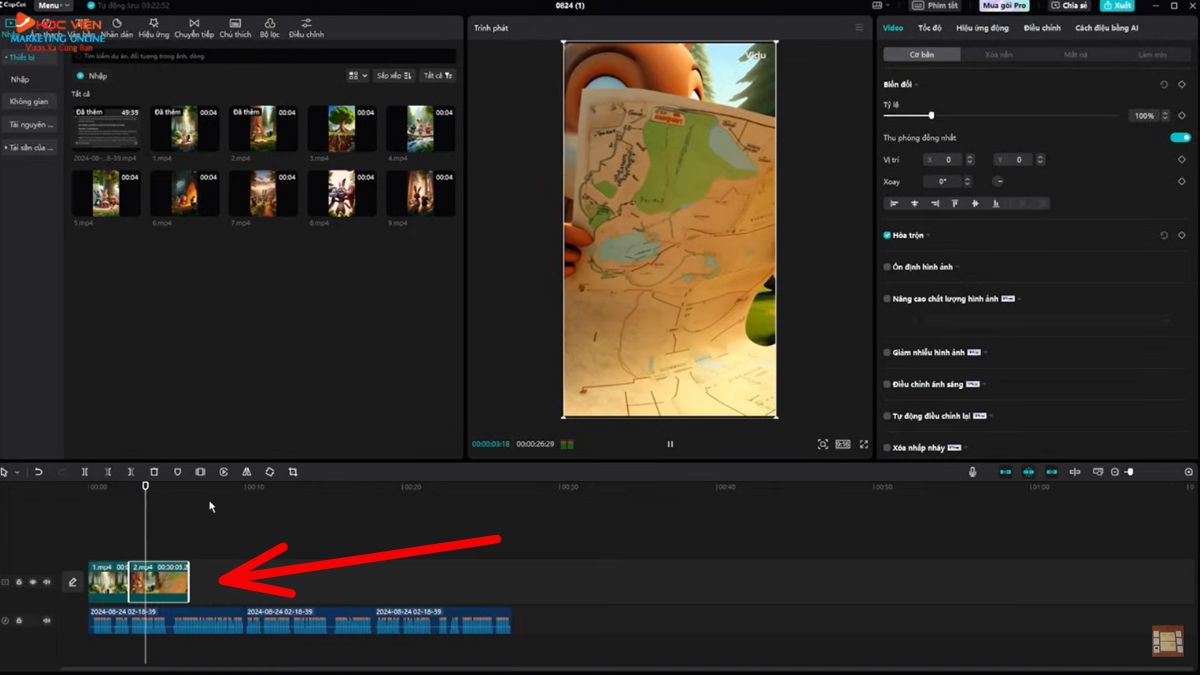The image size is (1200, 675).
Task: Open the Hiệu ứng (effects) panel icon
Action: 153,28
